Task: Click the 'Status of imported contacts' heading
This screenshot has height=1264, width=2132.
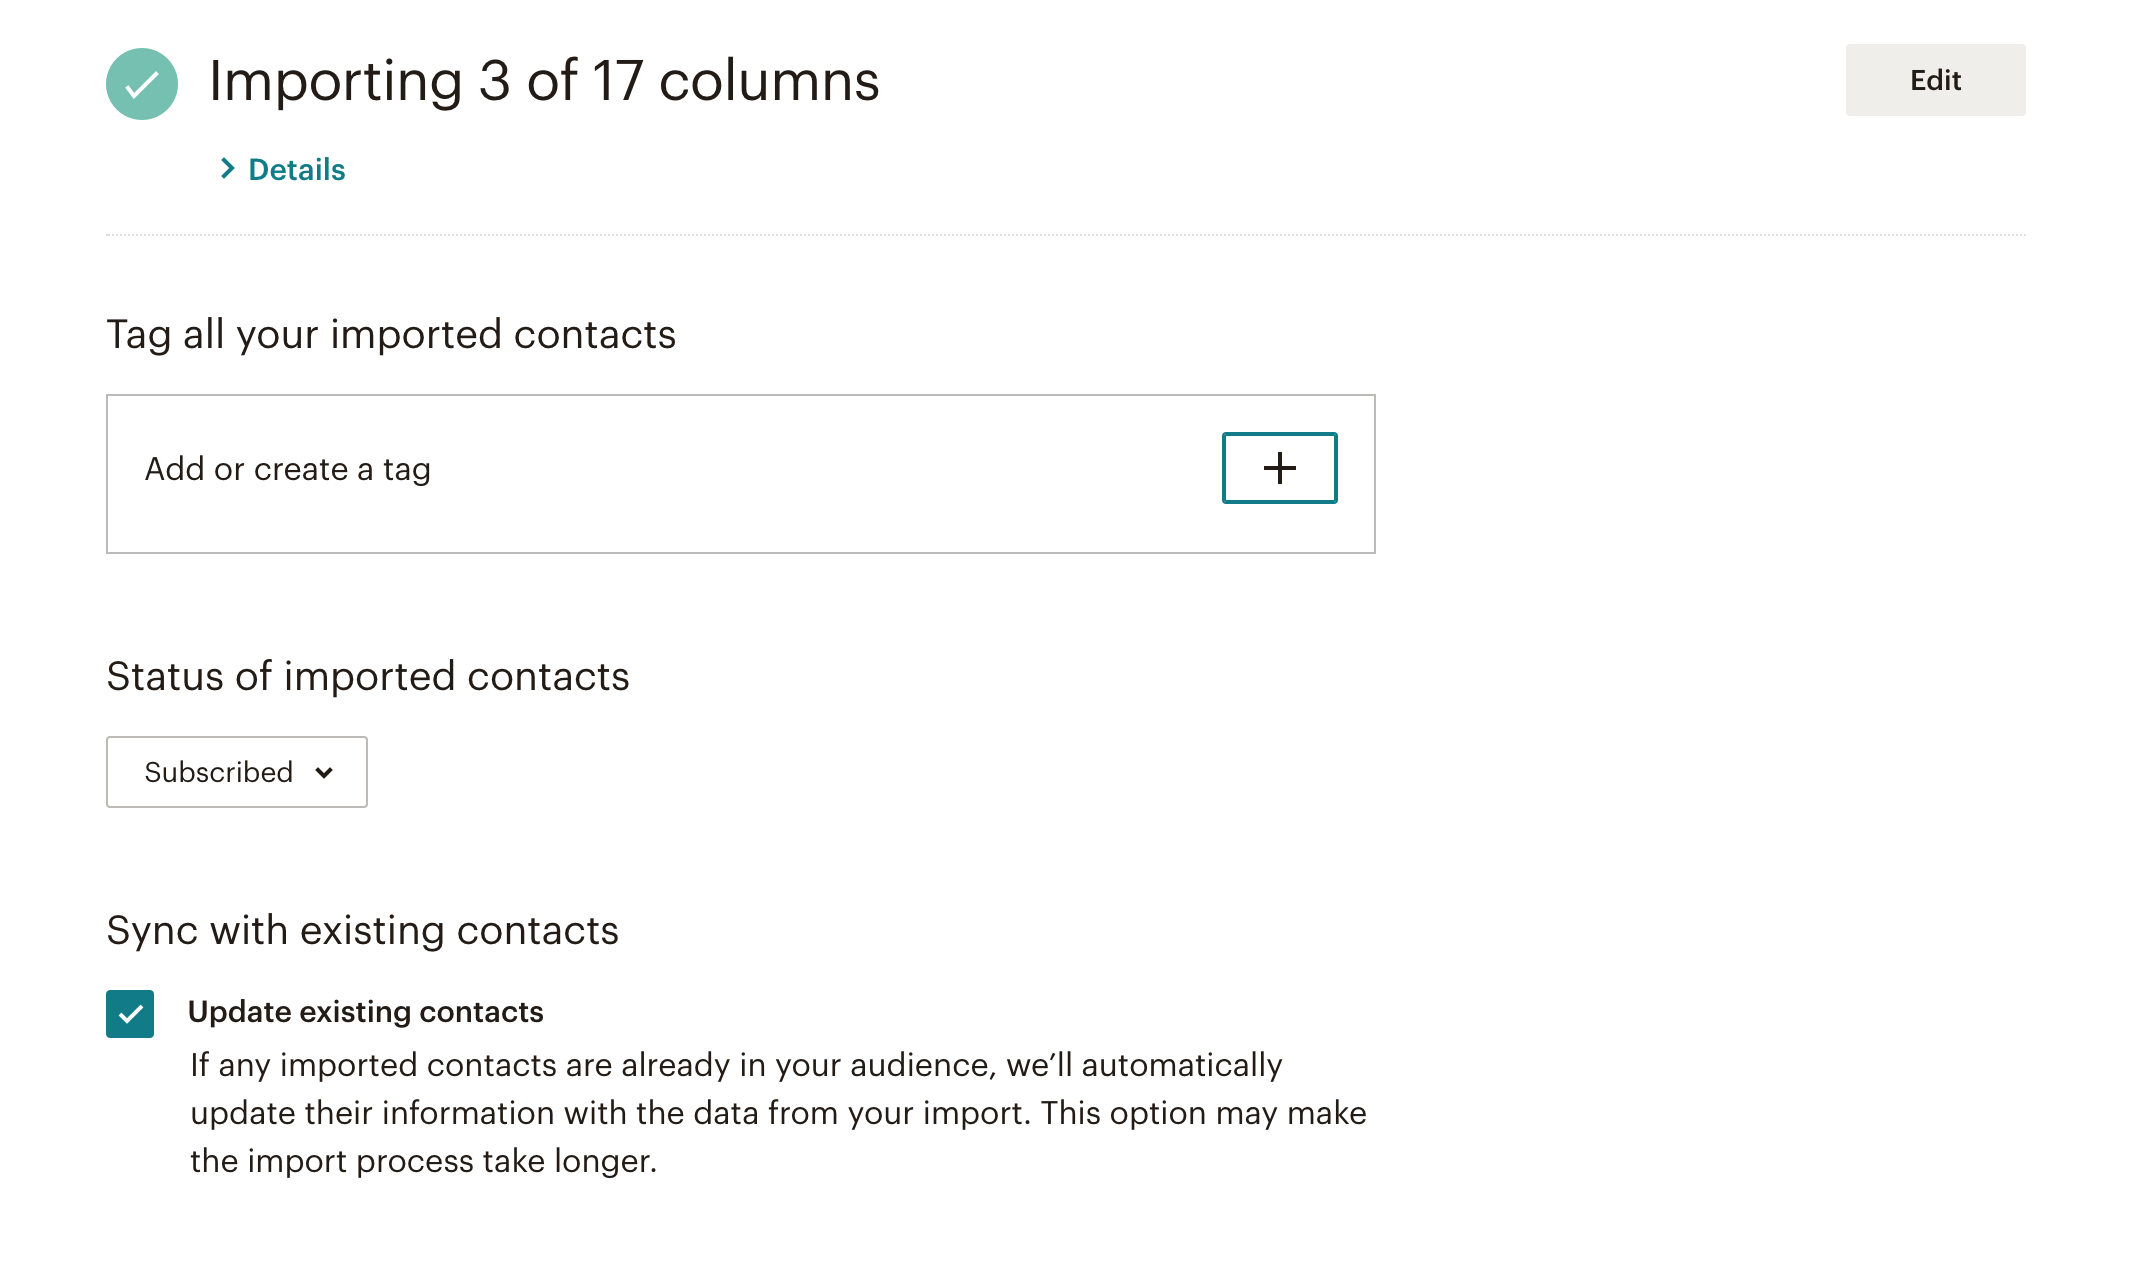Action: (x=368, y=677)
